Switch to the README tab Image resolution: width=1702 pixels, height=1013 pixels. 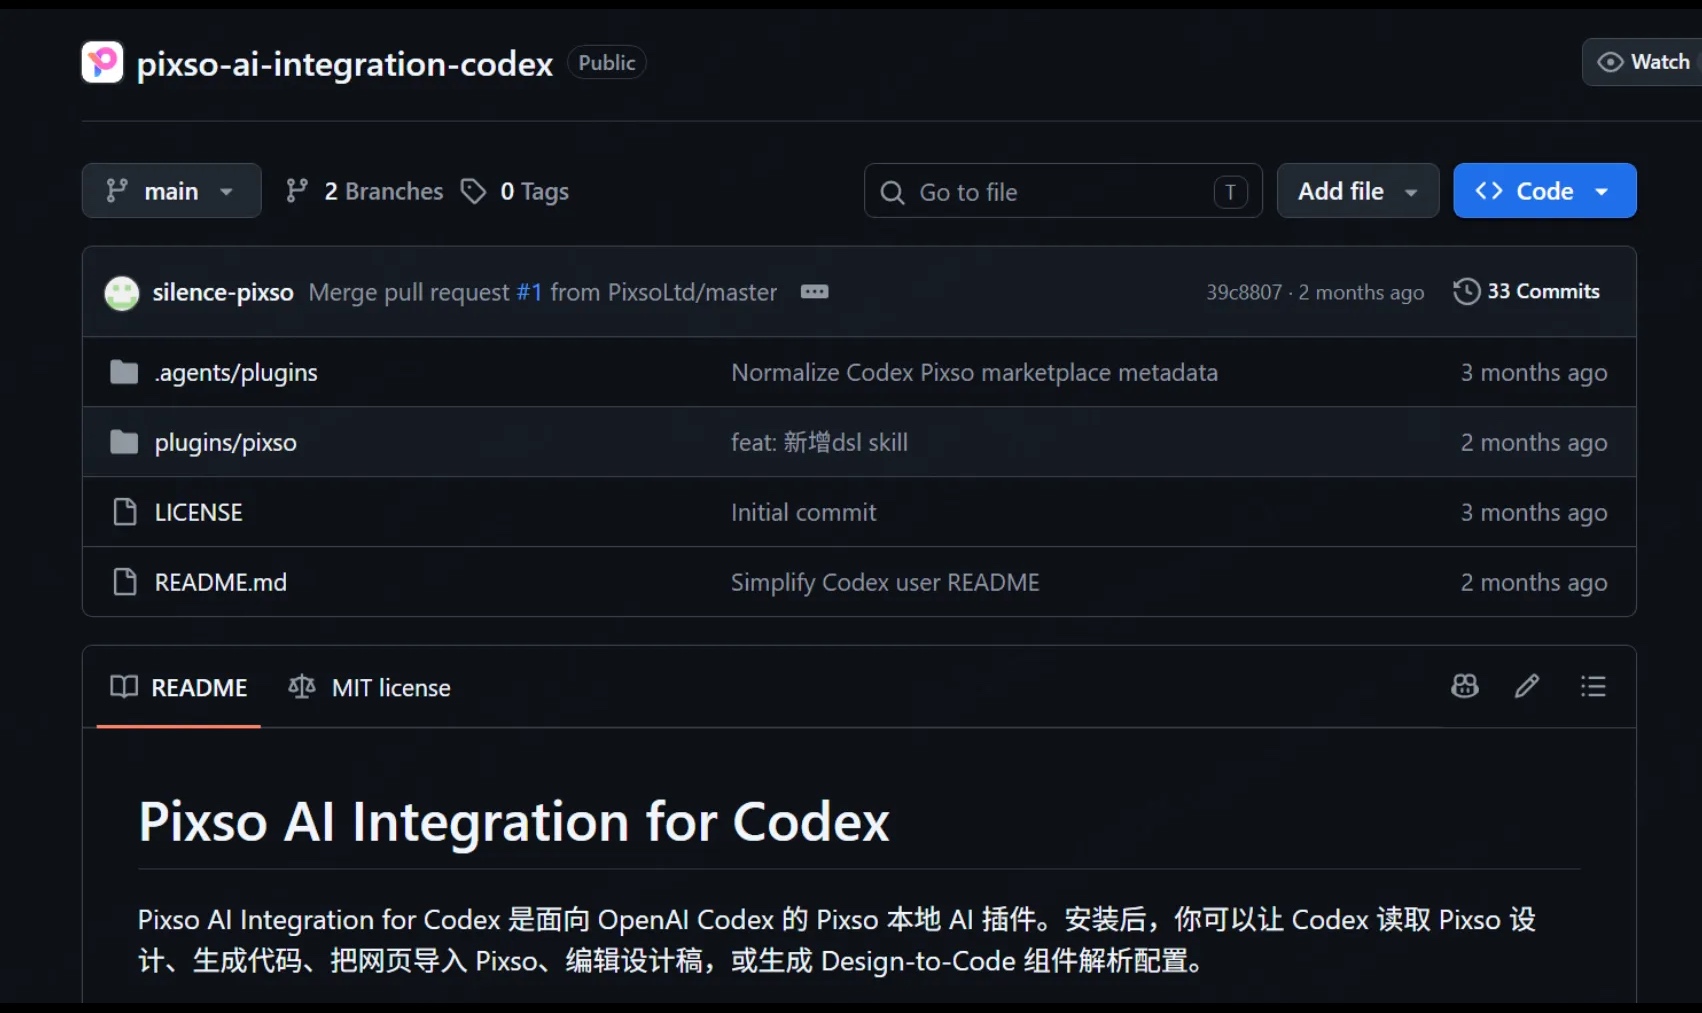pos(179,687)
